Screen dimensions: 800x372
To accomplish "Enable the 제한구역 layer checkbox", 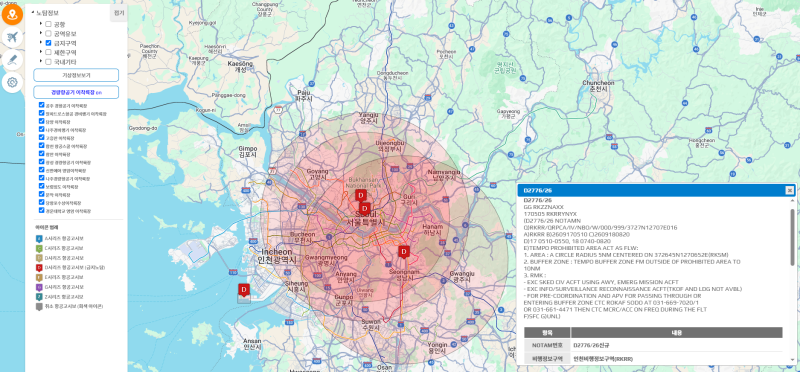I will (48, 52).
